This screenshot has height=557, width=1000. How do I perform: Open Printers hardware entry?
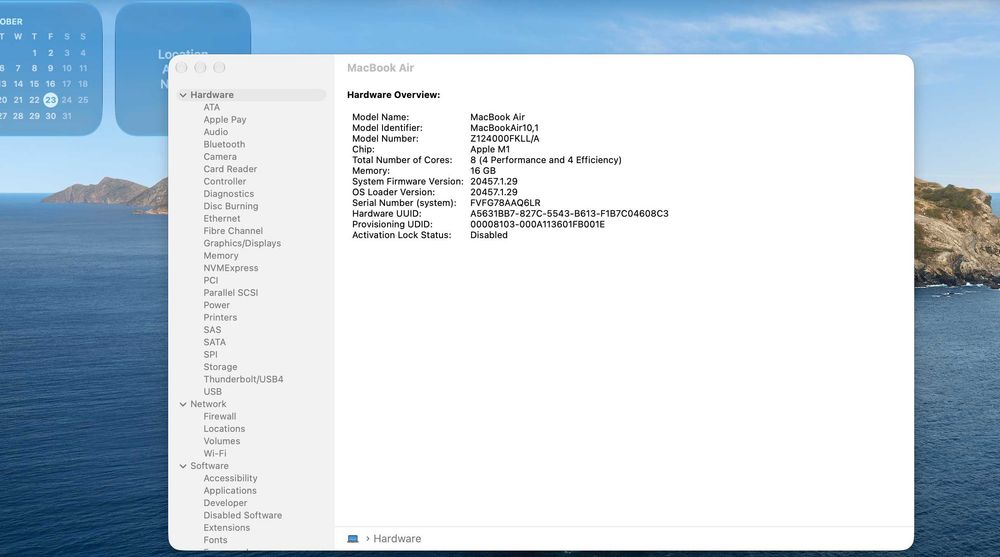coord(220,318)
